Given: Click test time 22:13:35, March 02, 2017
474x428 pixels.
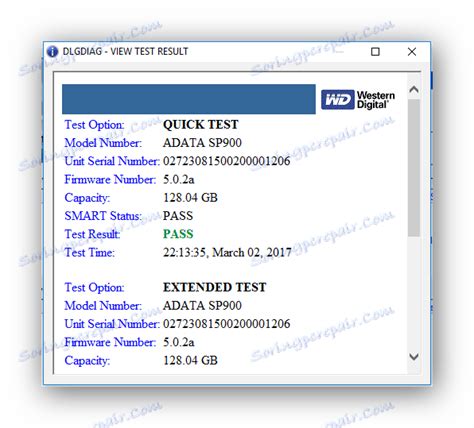Looking at the screenshot, I should click(x=227, y=252).
